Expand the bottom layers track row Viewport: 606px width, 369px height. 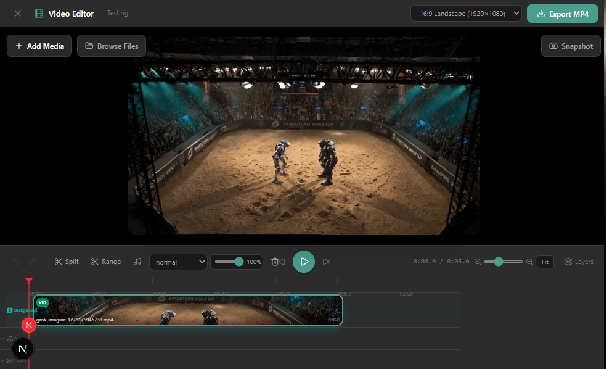(x=3, y=361)
